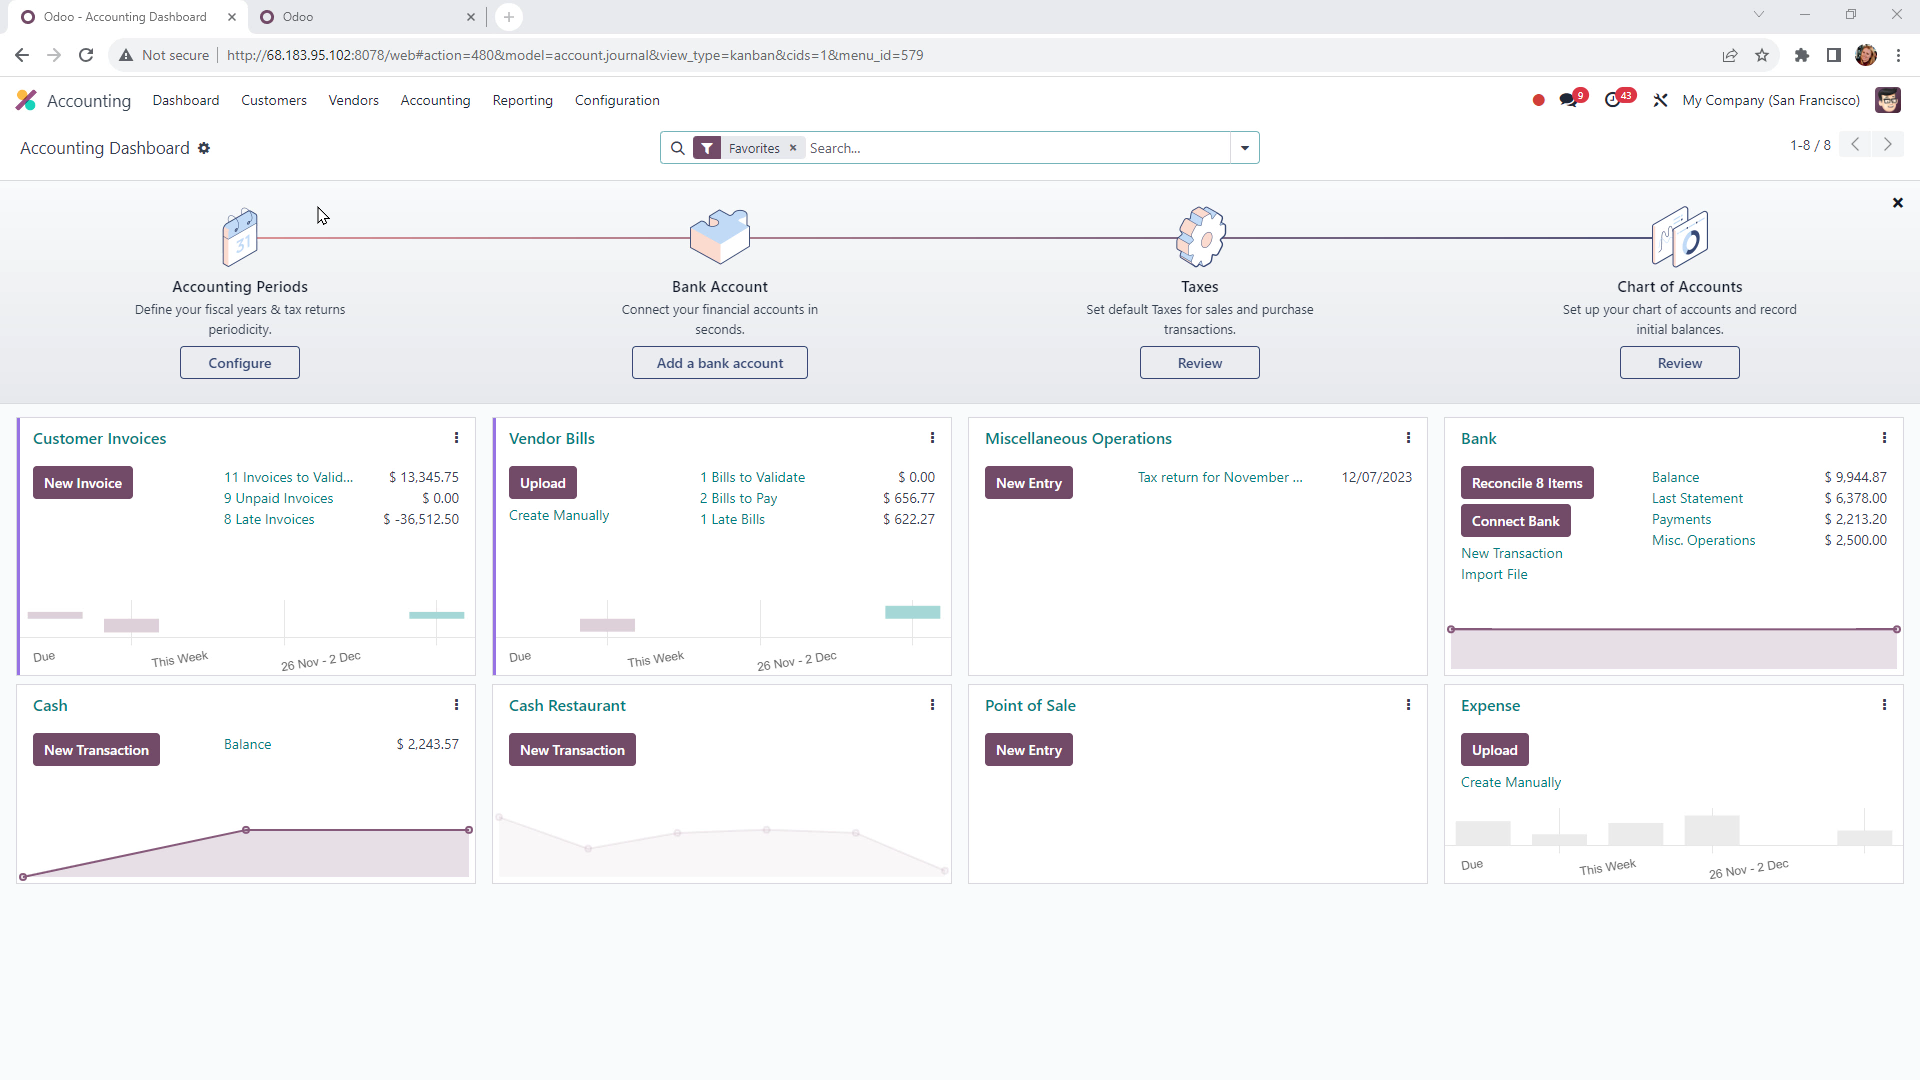Open Point of Sale card options menu
The image size is (1920, 1080).
click(1409, 705)
